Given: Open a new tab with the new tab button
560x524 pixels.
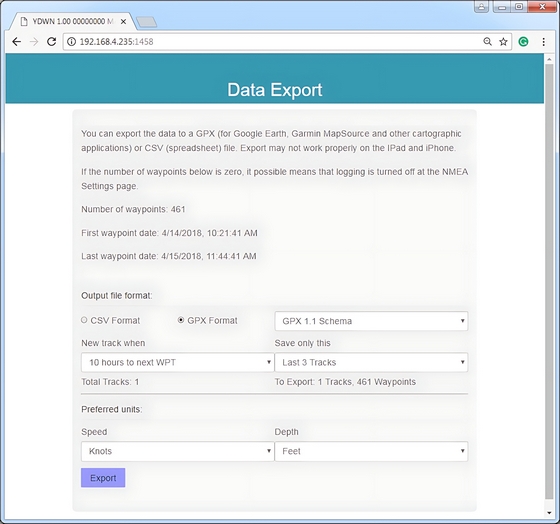Looking at the screenshot, I should point(146,22).
